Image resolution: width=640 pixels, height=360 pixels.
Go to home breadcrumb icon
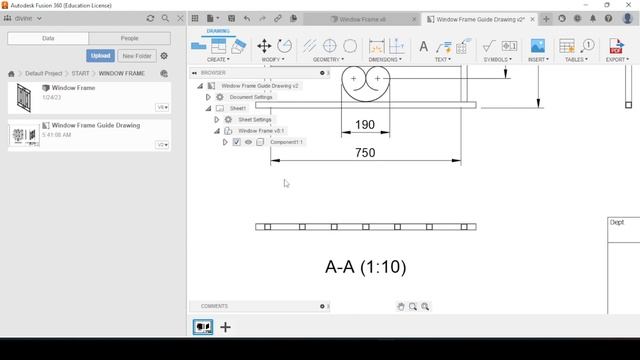11,73
